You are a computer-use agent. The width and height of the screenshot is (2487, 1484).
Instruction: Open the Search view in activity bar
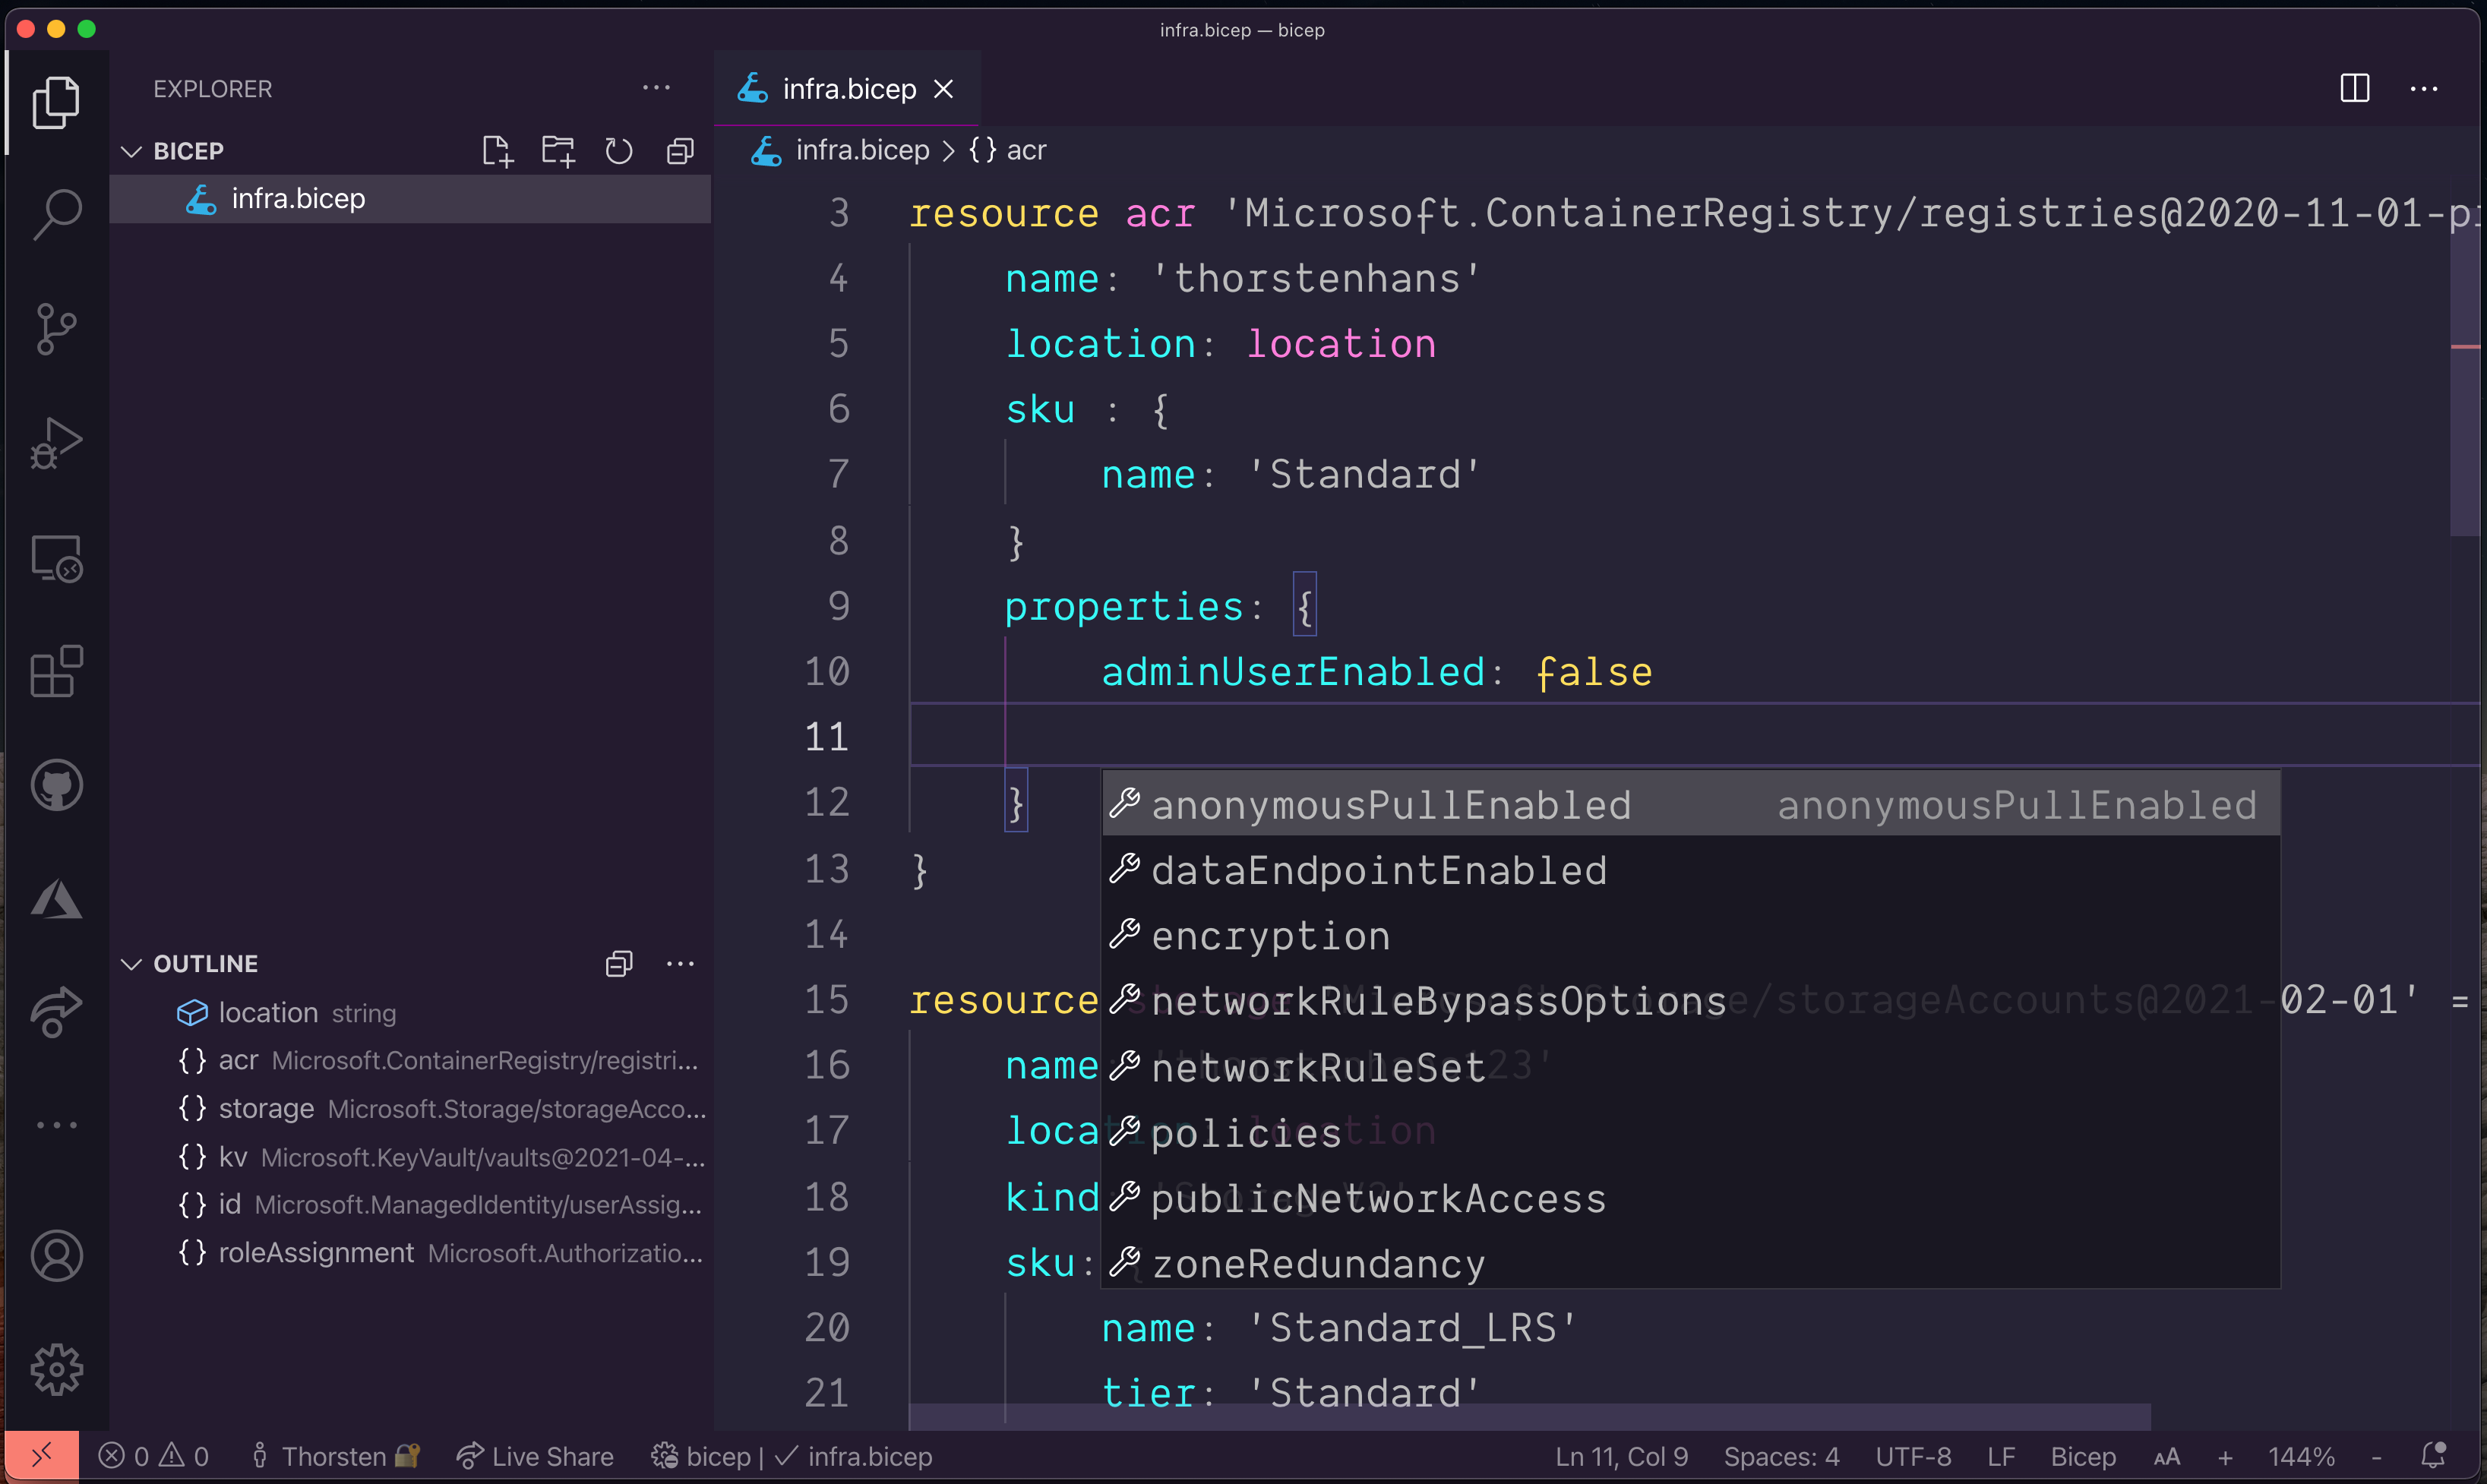point(56,214)
